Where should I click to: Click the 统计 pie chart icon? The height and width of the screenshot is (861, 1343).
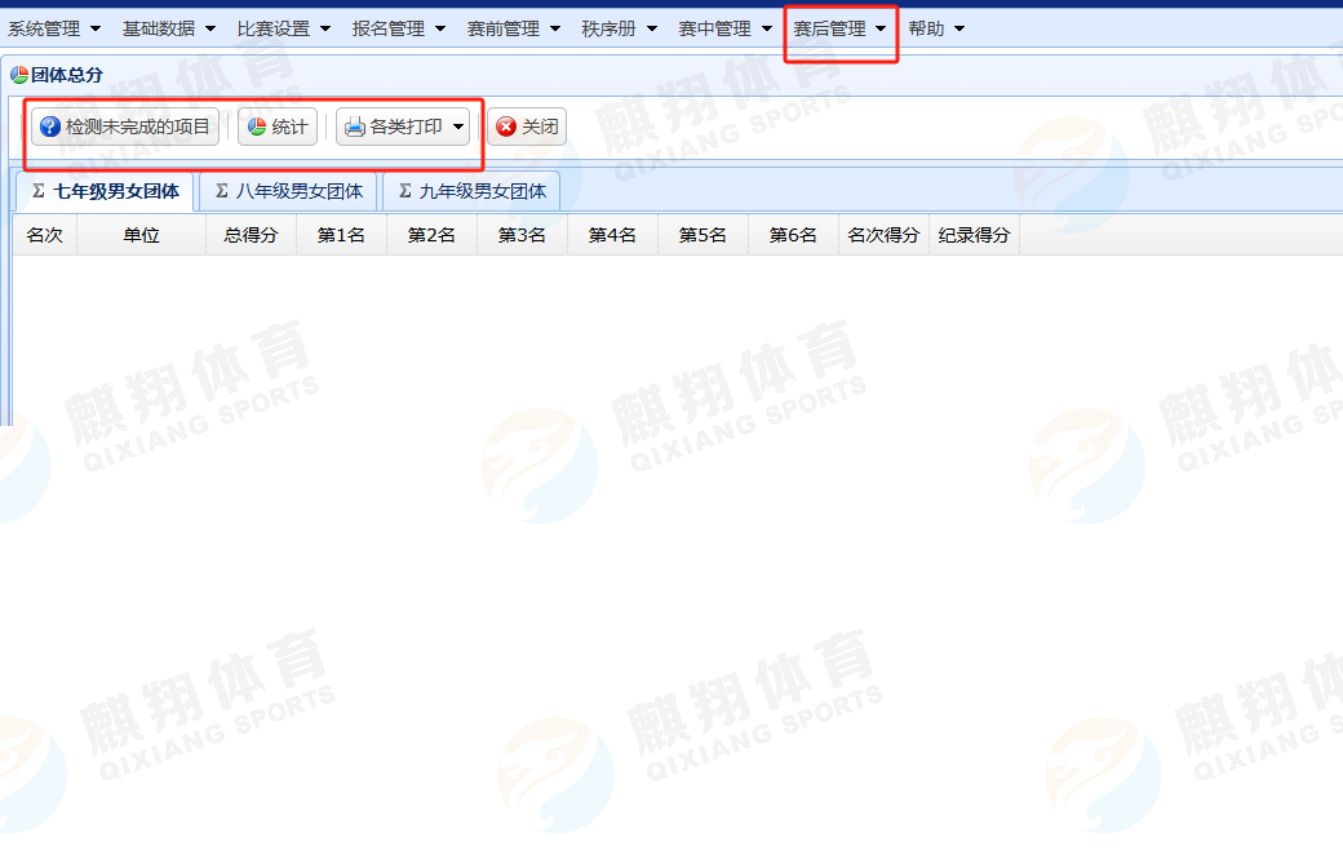257,127
